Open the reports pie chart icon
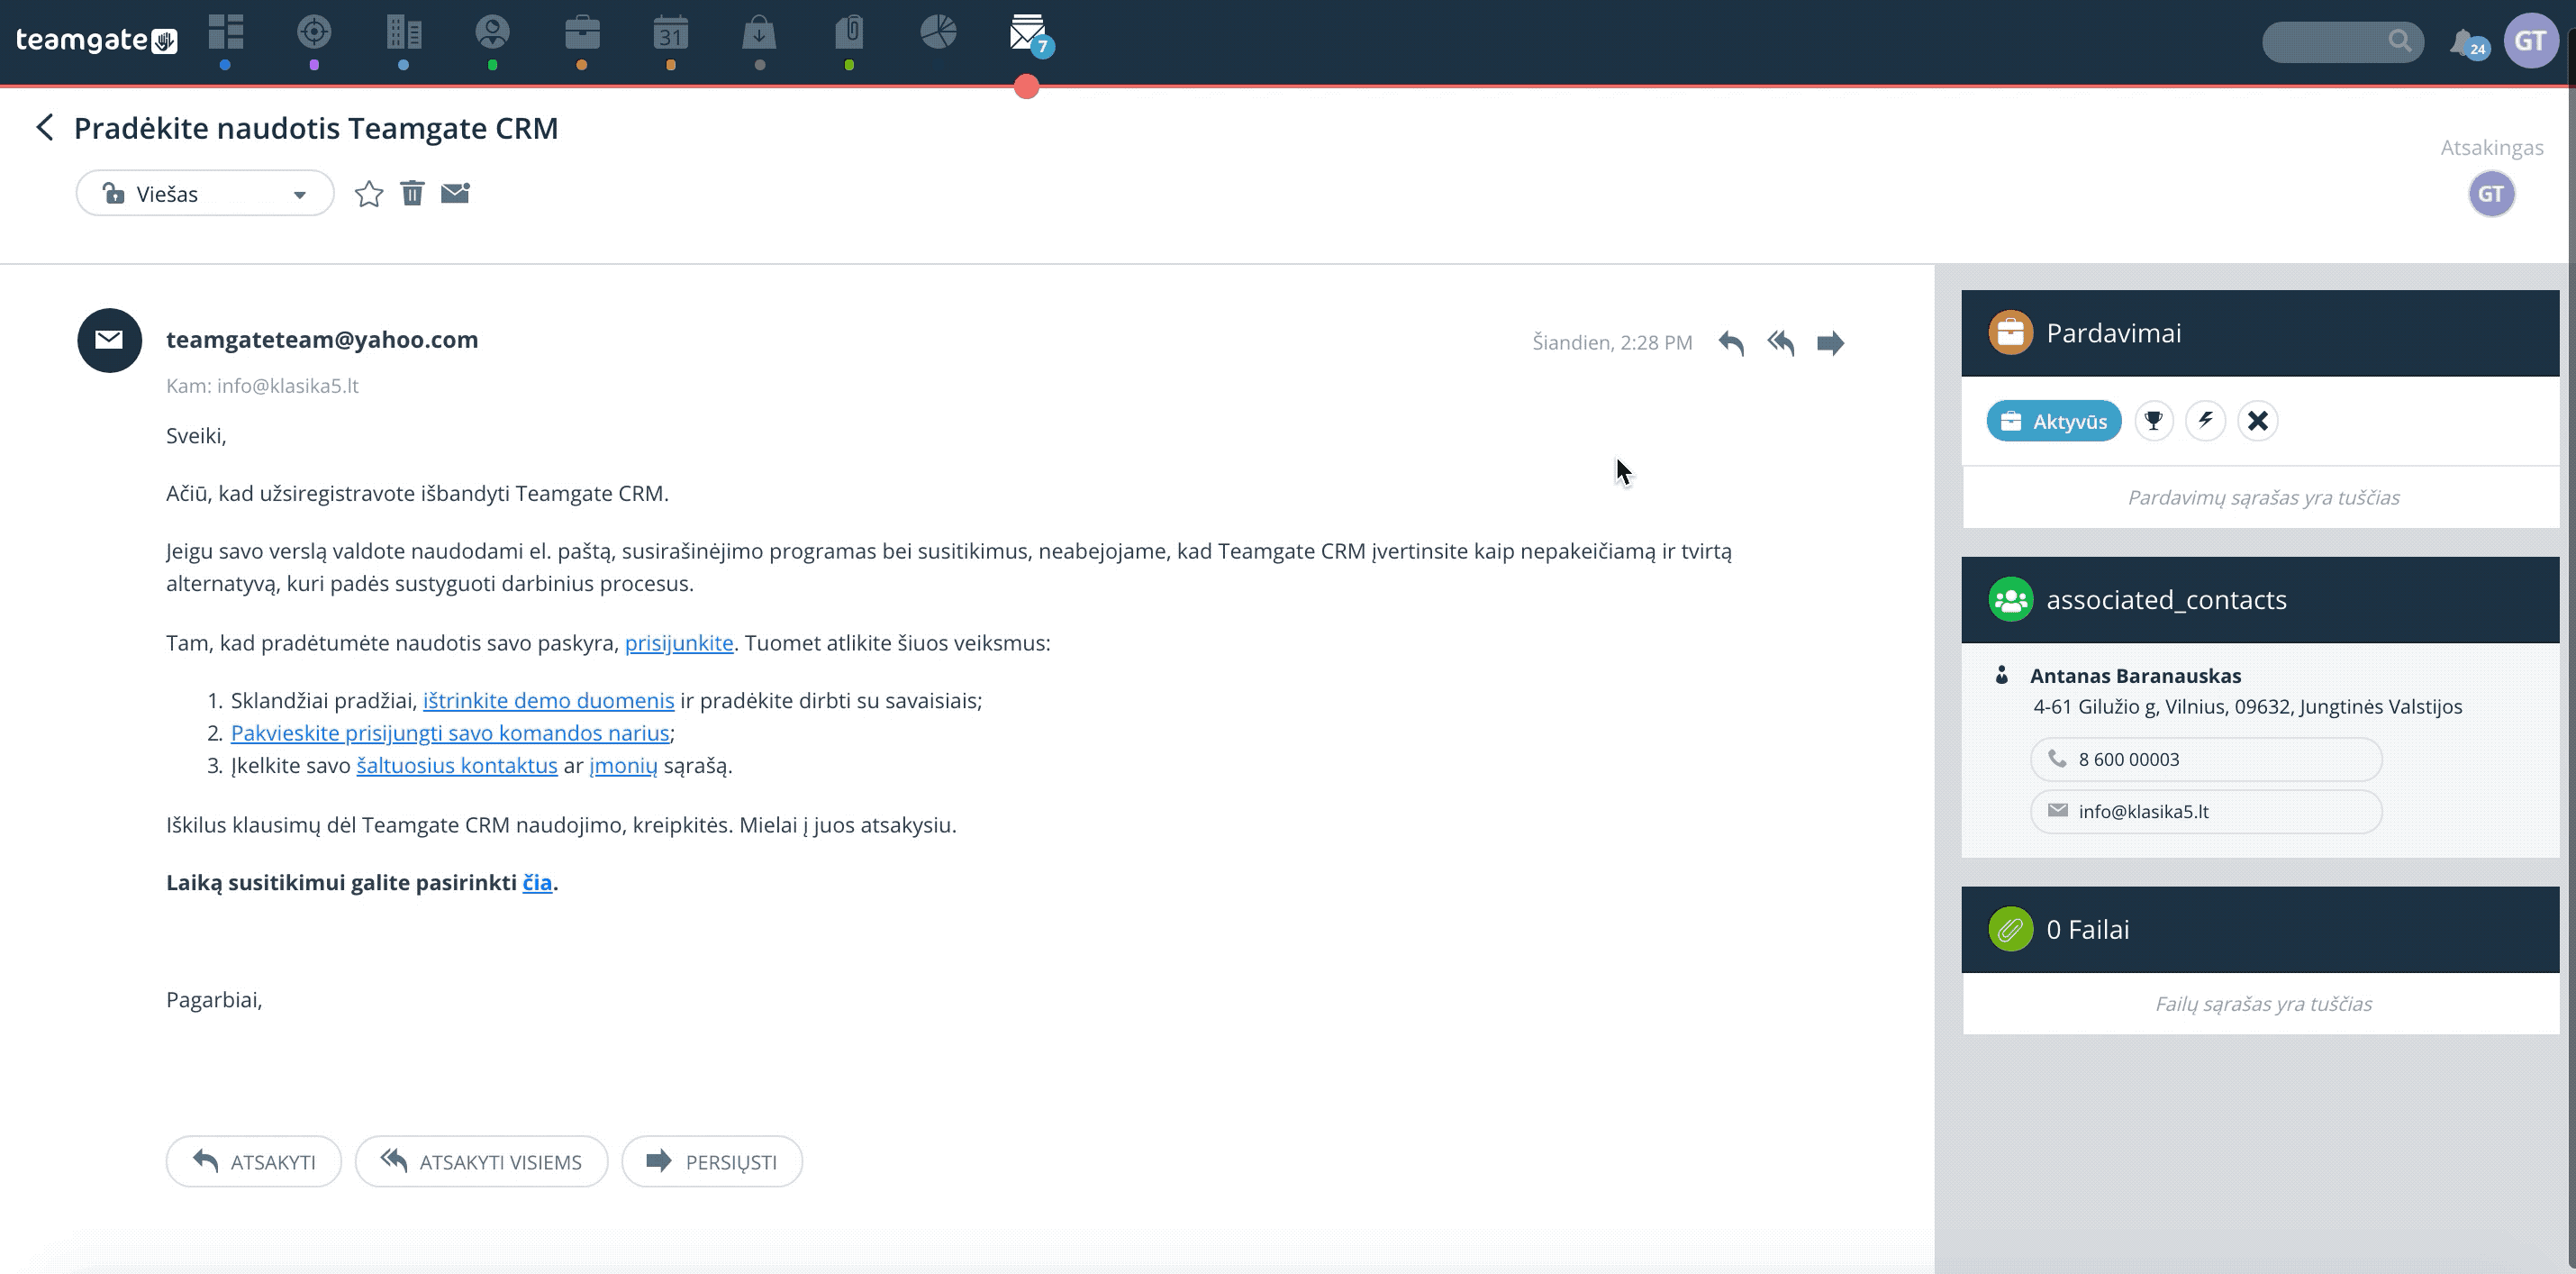The image size is (2576, 1274). click(938, 33)
